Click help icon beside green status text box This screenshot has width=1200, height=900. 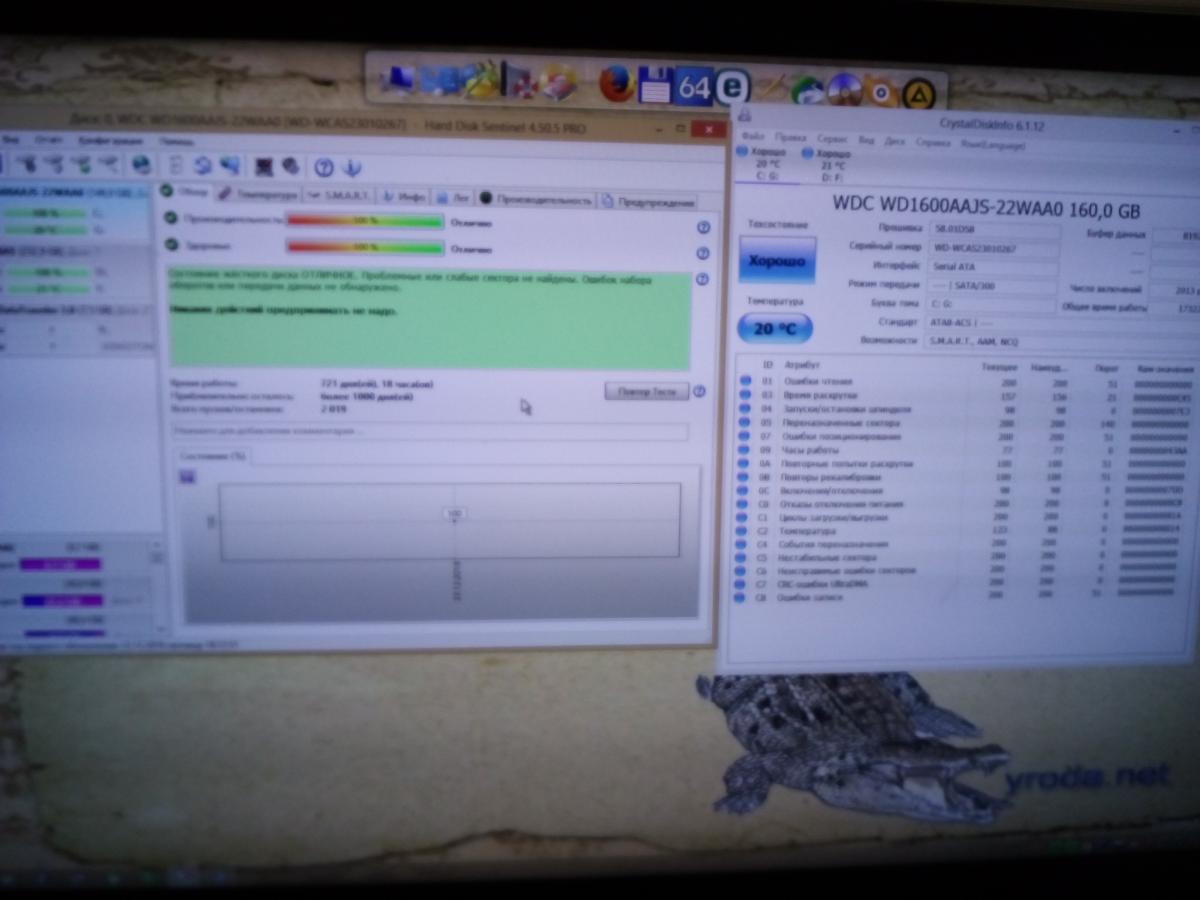tap(702, 279)
